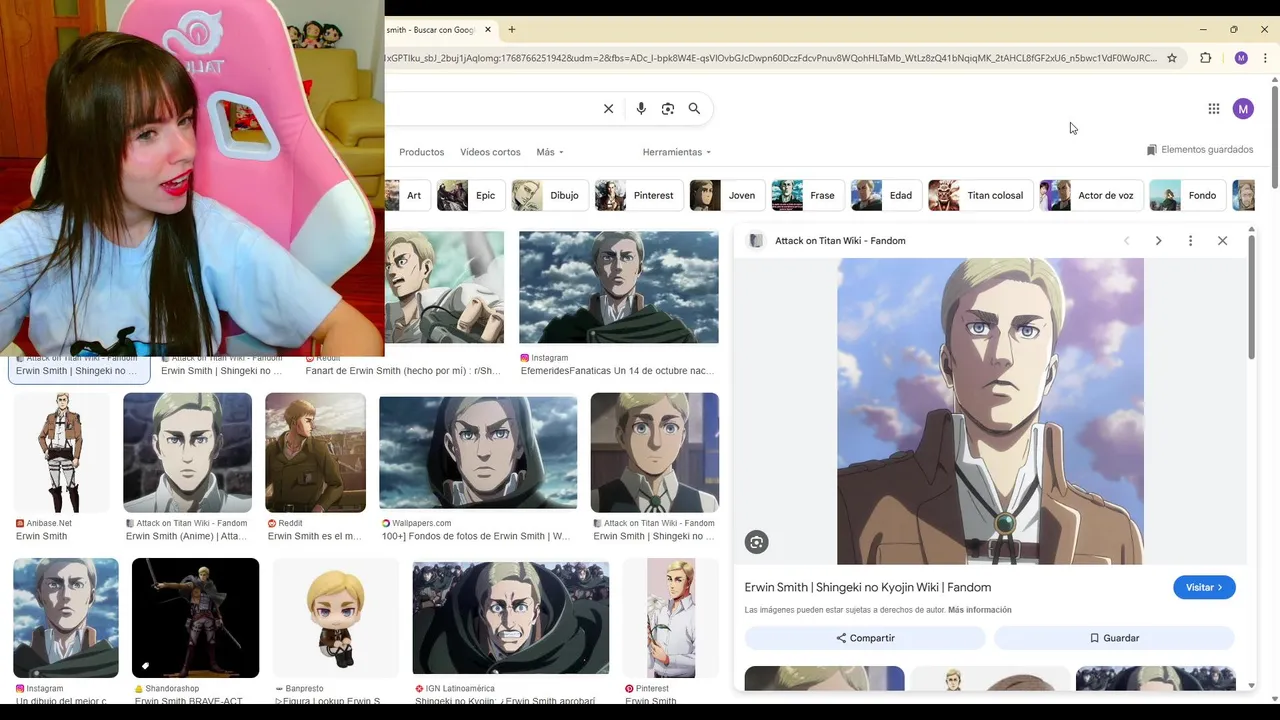
Task: Open the Chrome extensions puzzle icon
Action: 1205,58
